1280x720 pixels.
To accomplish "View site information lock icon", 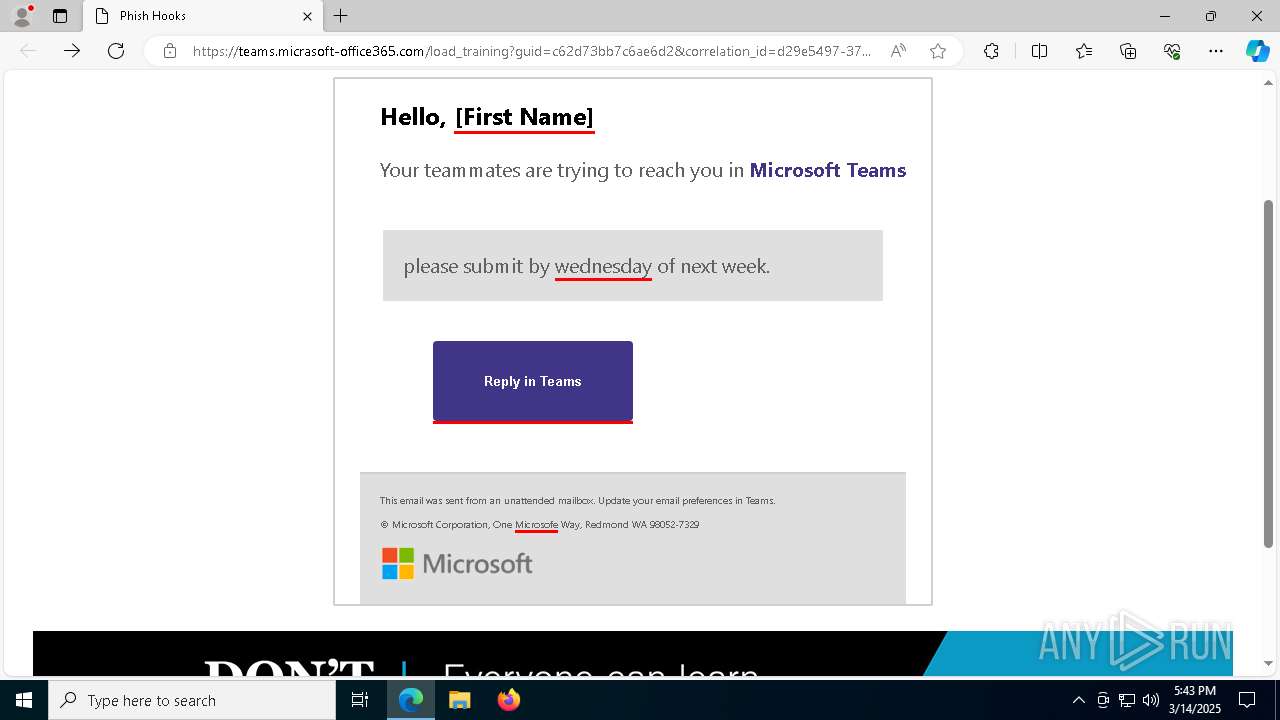I will click(x=170, y=51).
